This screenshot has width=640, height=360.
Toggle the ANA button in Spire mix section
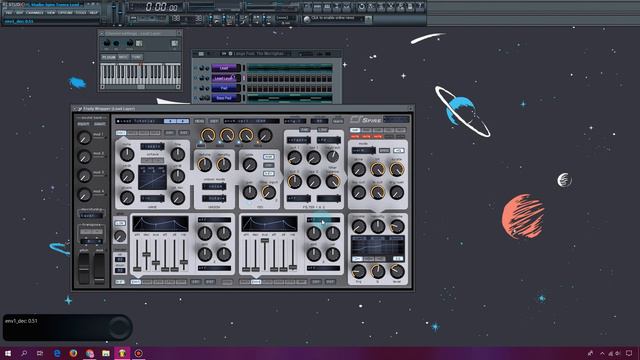pos(268,157)
